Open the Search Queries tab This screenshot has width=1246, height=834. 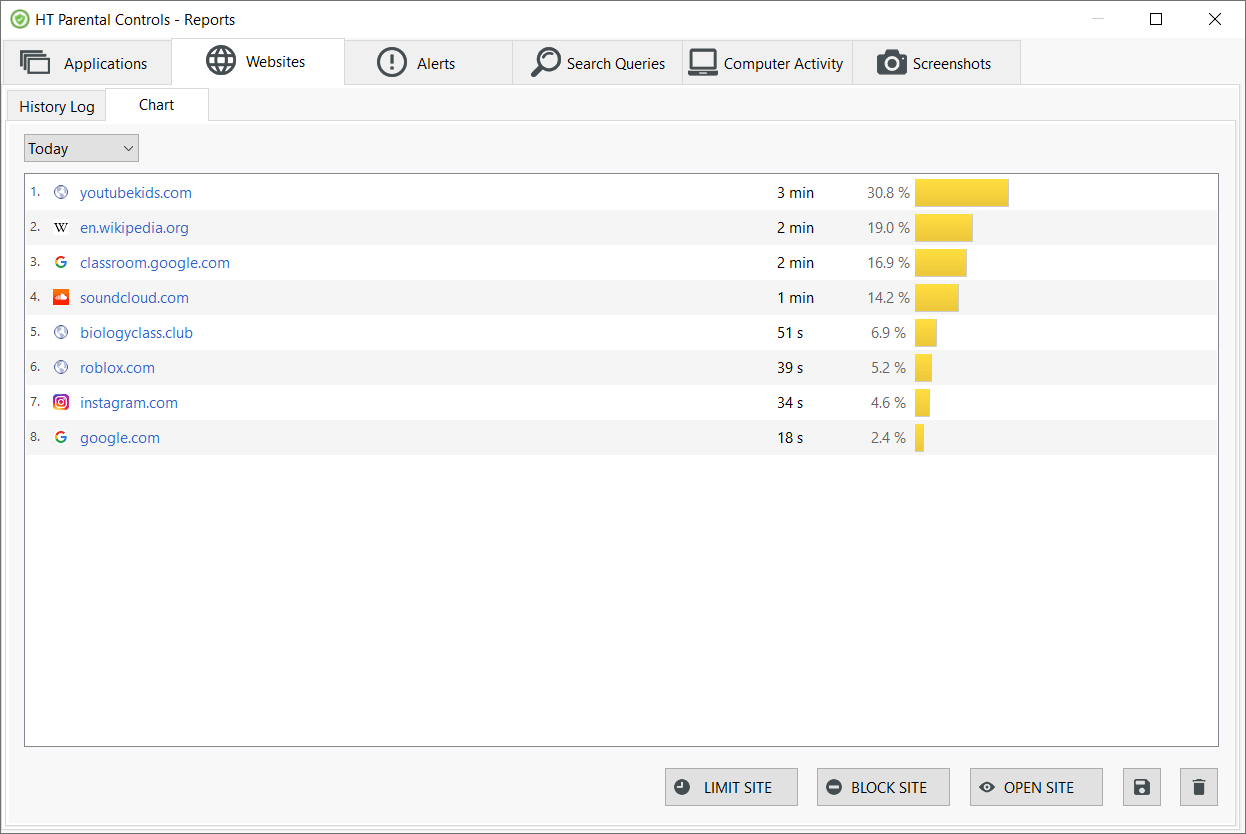(x=598, y=63)
